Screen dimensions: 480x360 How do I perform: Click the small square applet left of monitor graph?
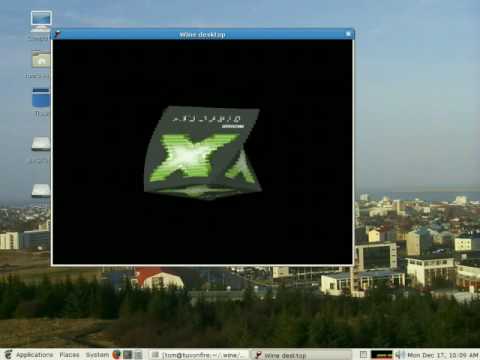coord(364,355)
